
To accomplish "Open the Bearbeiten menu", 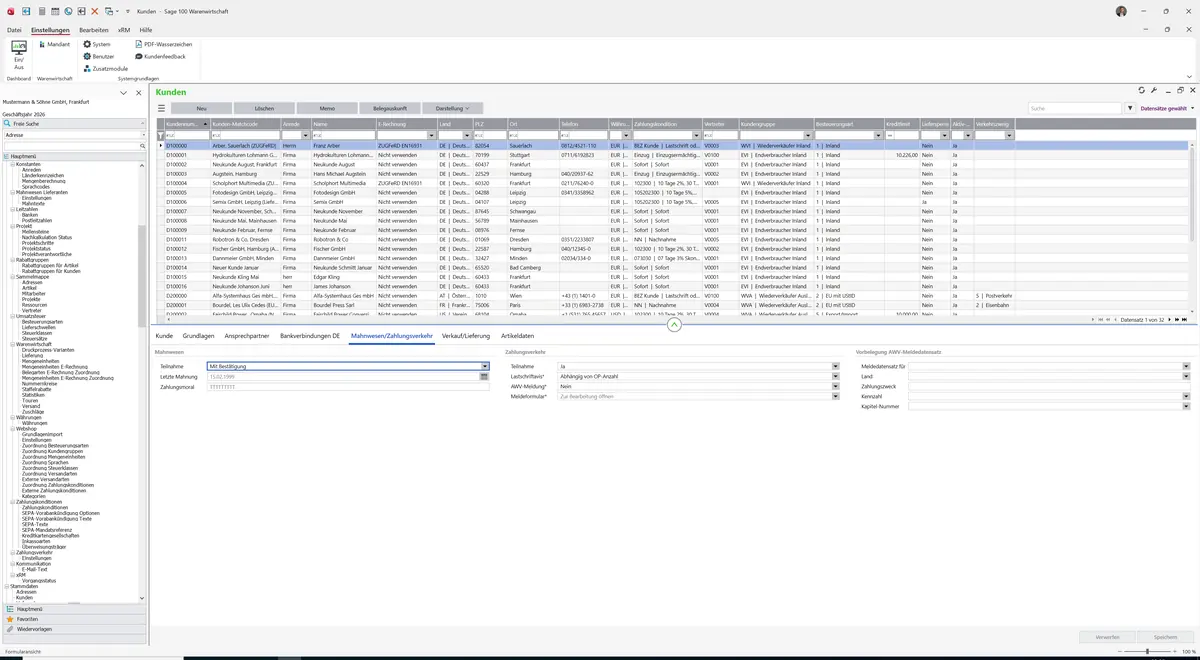I will (x=94, y=30).
